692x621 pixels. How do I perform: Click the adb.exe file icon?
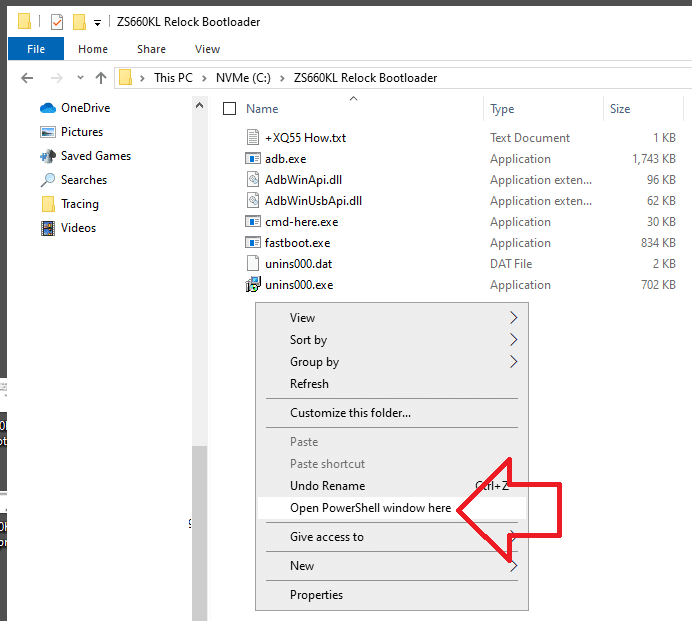click(x=253, y=159)
